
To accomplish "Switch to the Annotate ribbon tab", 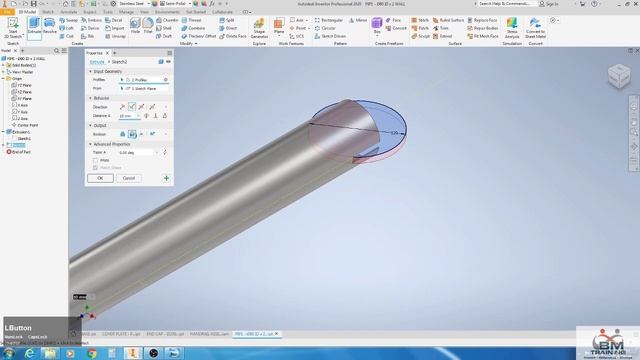I will (69, 12).
